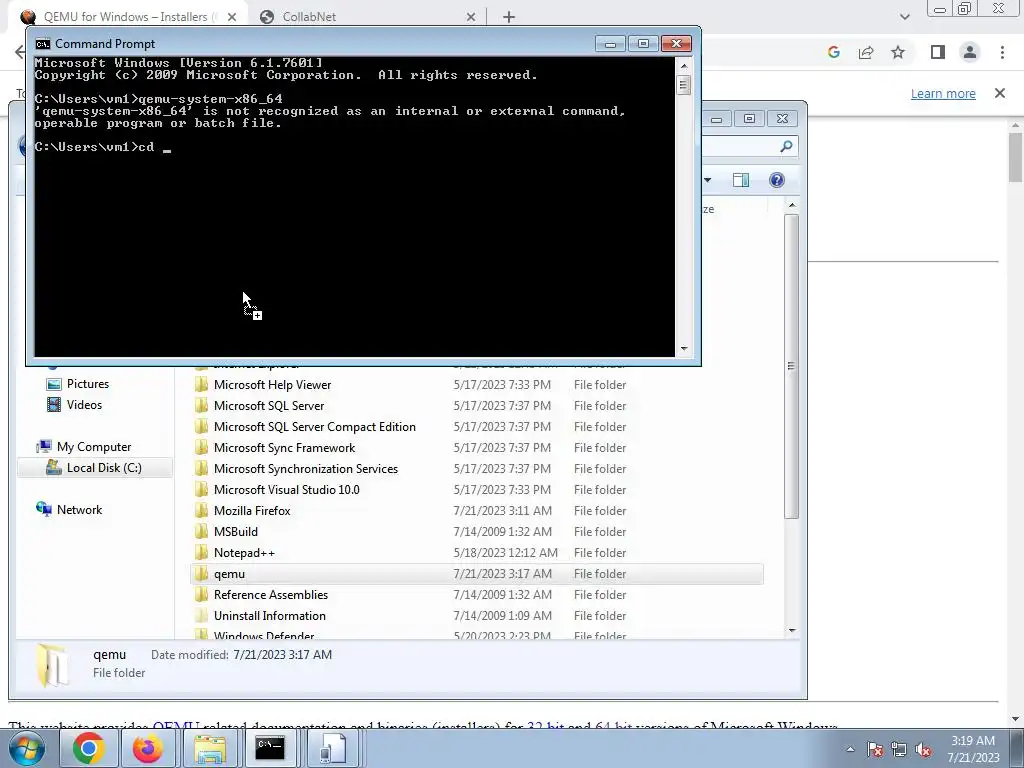Open the Explorer view options dropdown arrow
Screen dimensions: 1024x768
(x=707, y=180)
